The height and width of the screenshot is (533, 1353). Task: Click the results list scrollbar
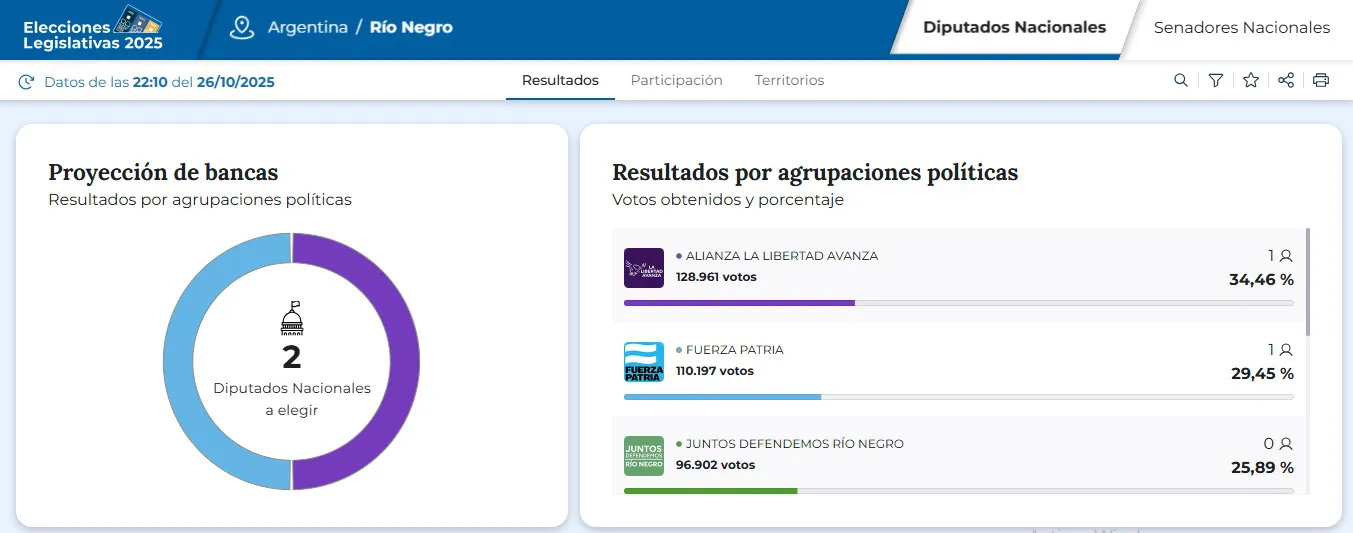[x=1308, y=282]
